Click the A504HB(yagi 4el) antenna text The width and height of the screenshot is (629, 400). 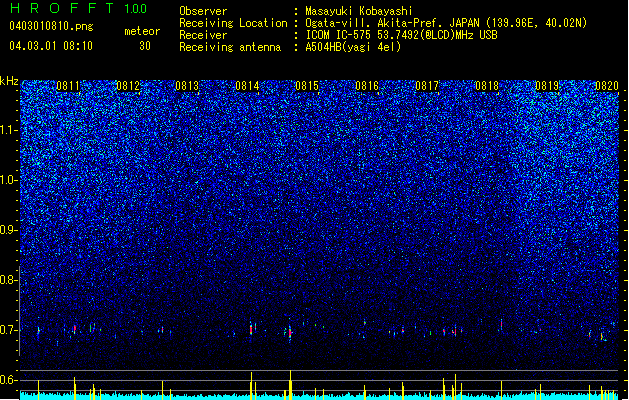[x=353, y=47]
